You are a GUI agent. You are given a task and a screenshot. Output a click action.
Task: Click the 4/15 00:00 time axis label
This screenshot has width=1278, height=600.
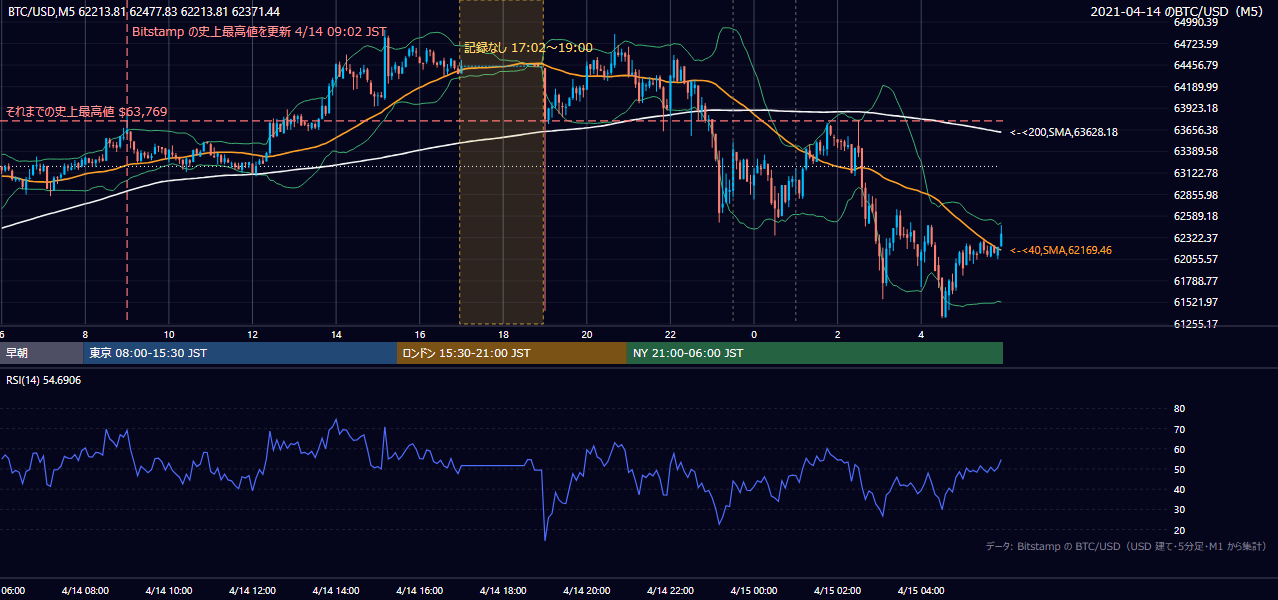point(754,590)
